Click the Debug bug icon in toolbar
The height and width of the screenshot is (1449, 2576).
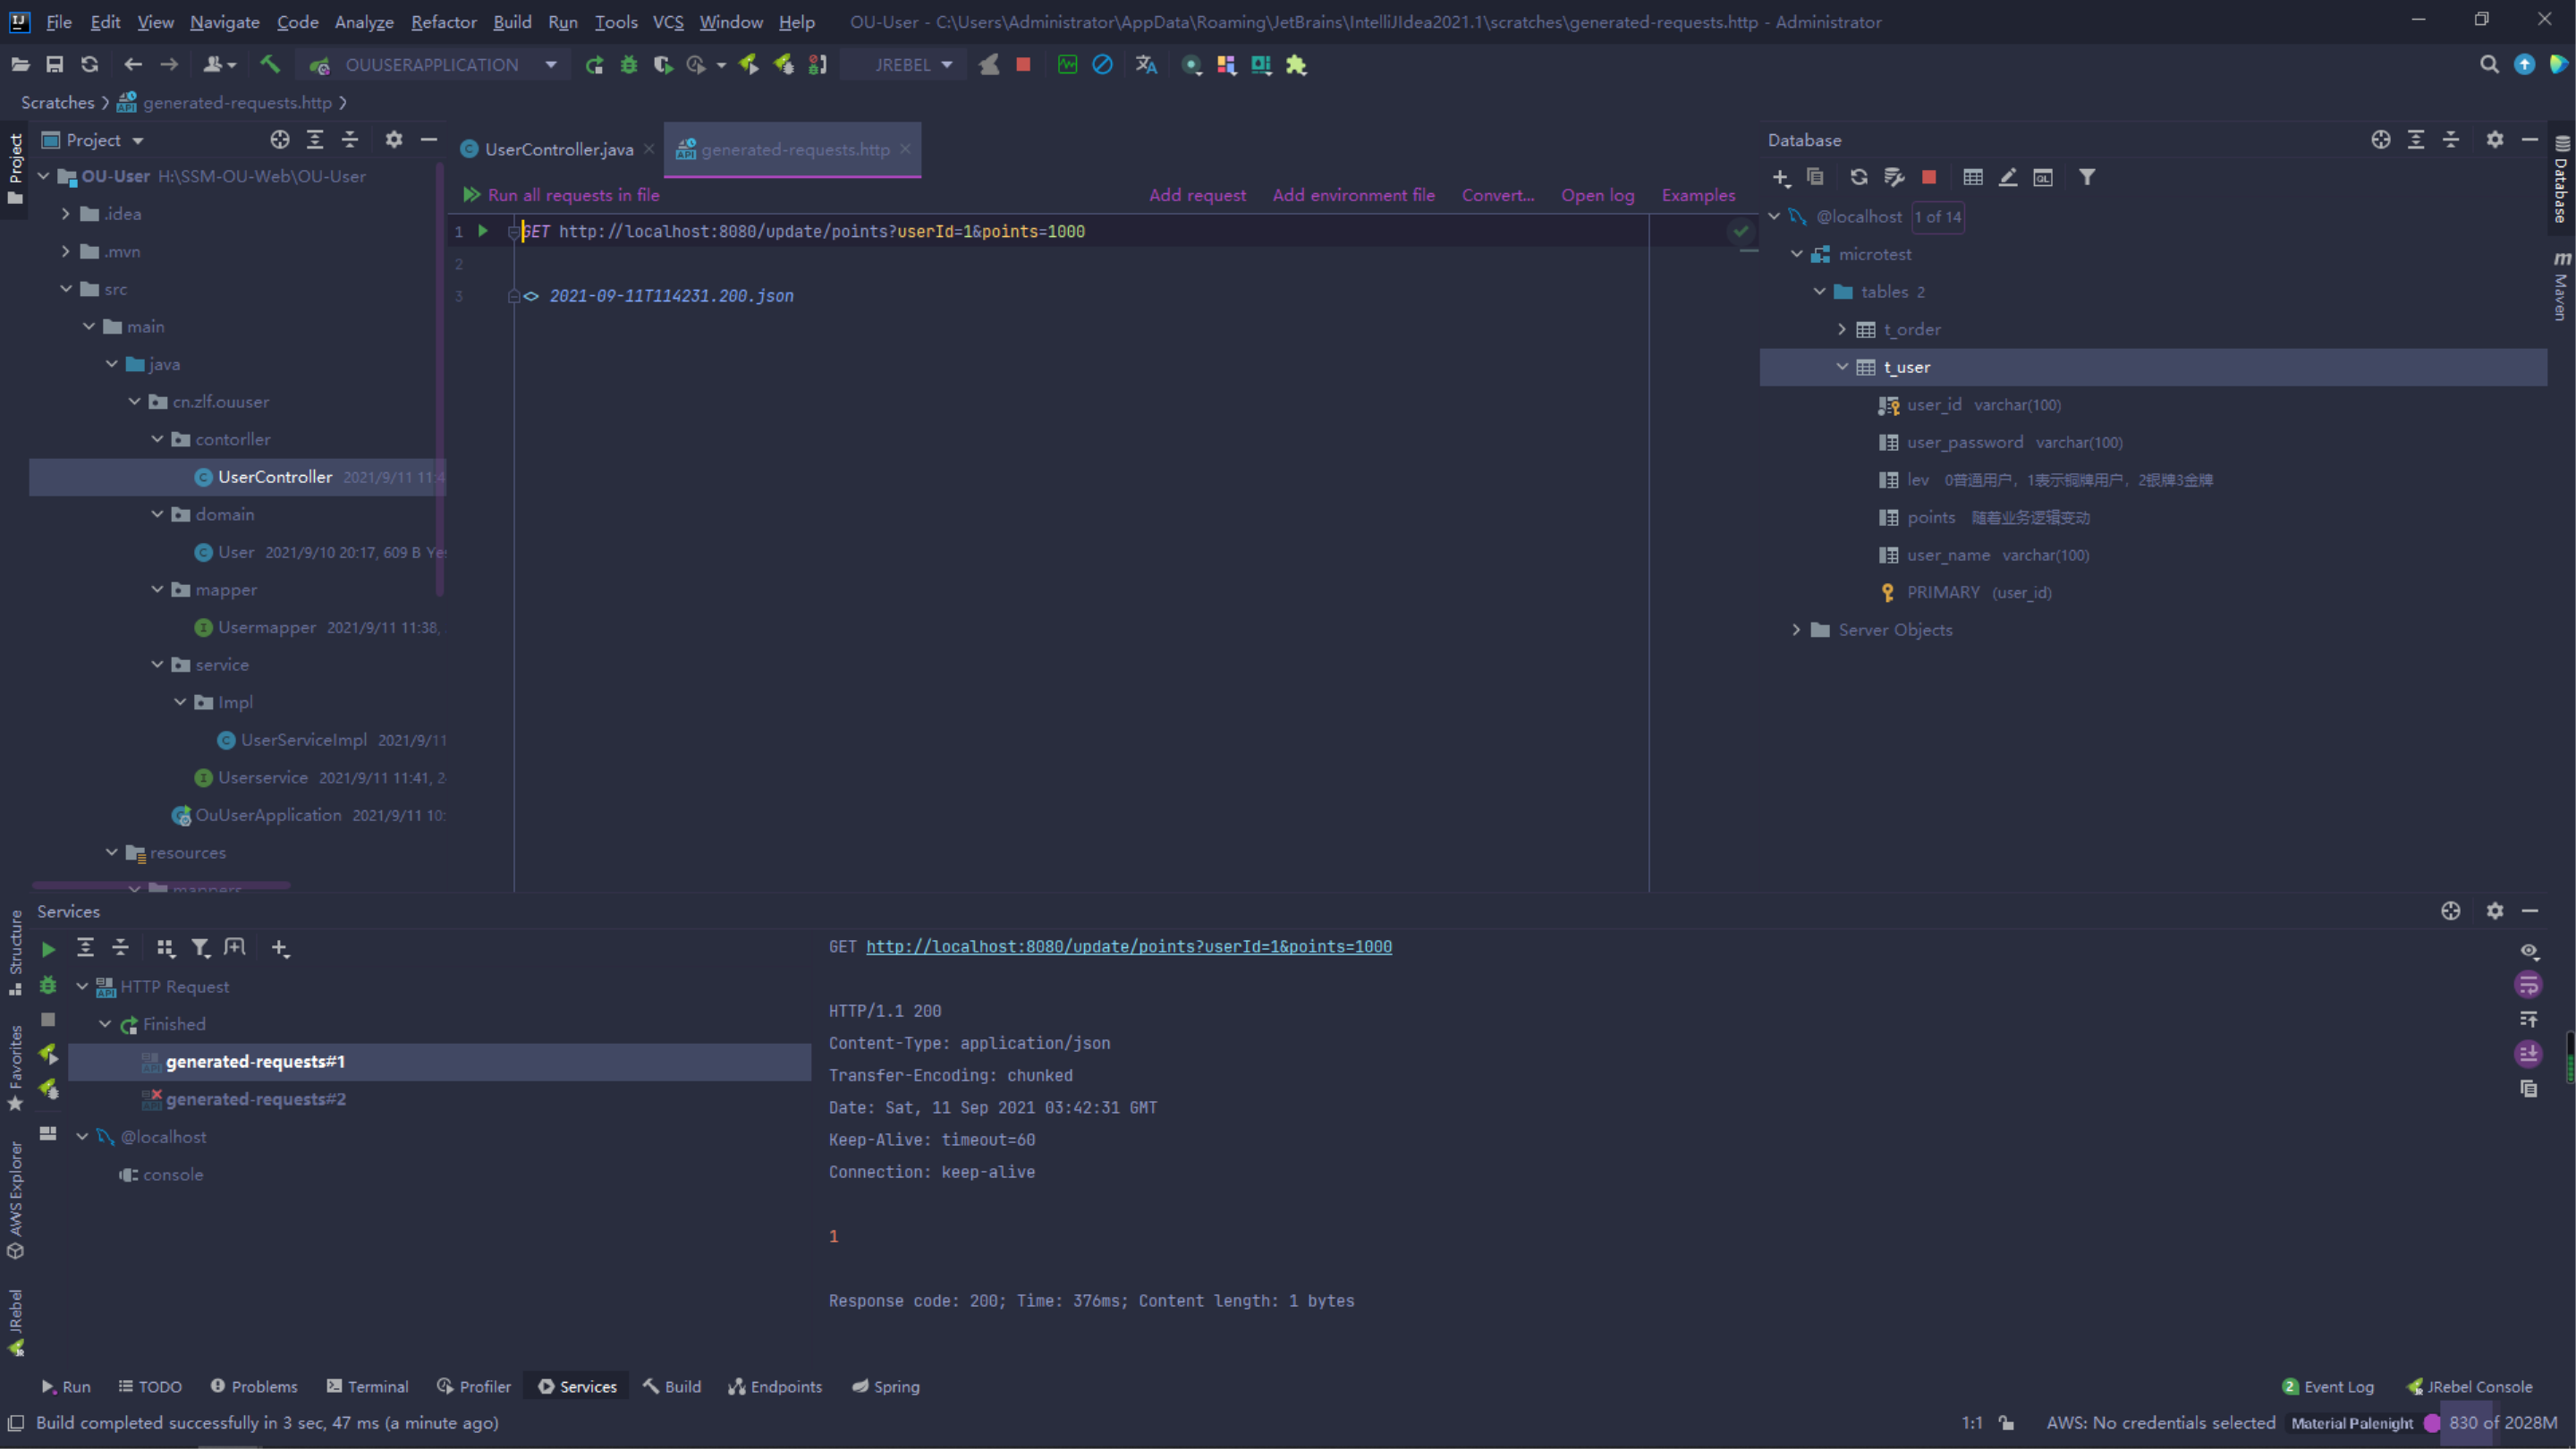(629, 65)
